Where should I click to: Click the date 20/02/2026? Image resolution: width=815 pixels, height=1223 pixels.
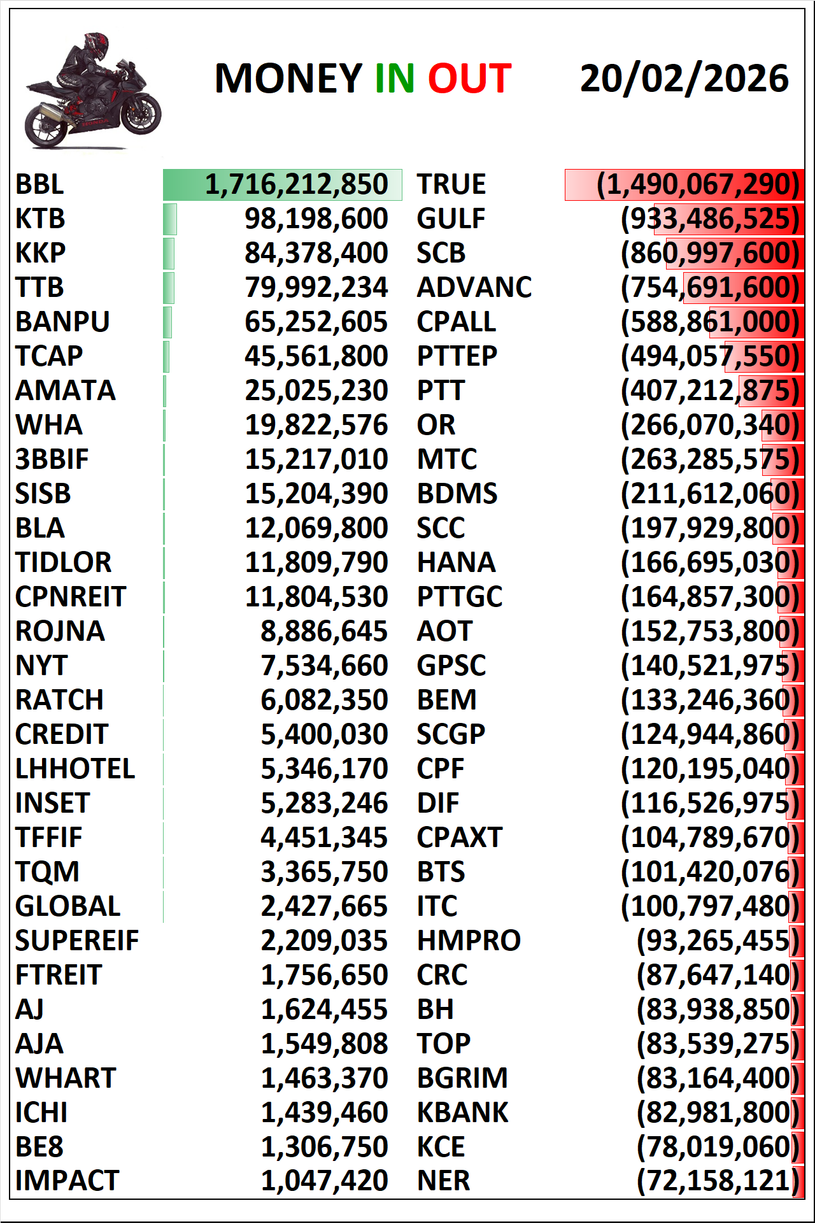[x=683, y=78]
